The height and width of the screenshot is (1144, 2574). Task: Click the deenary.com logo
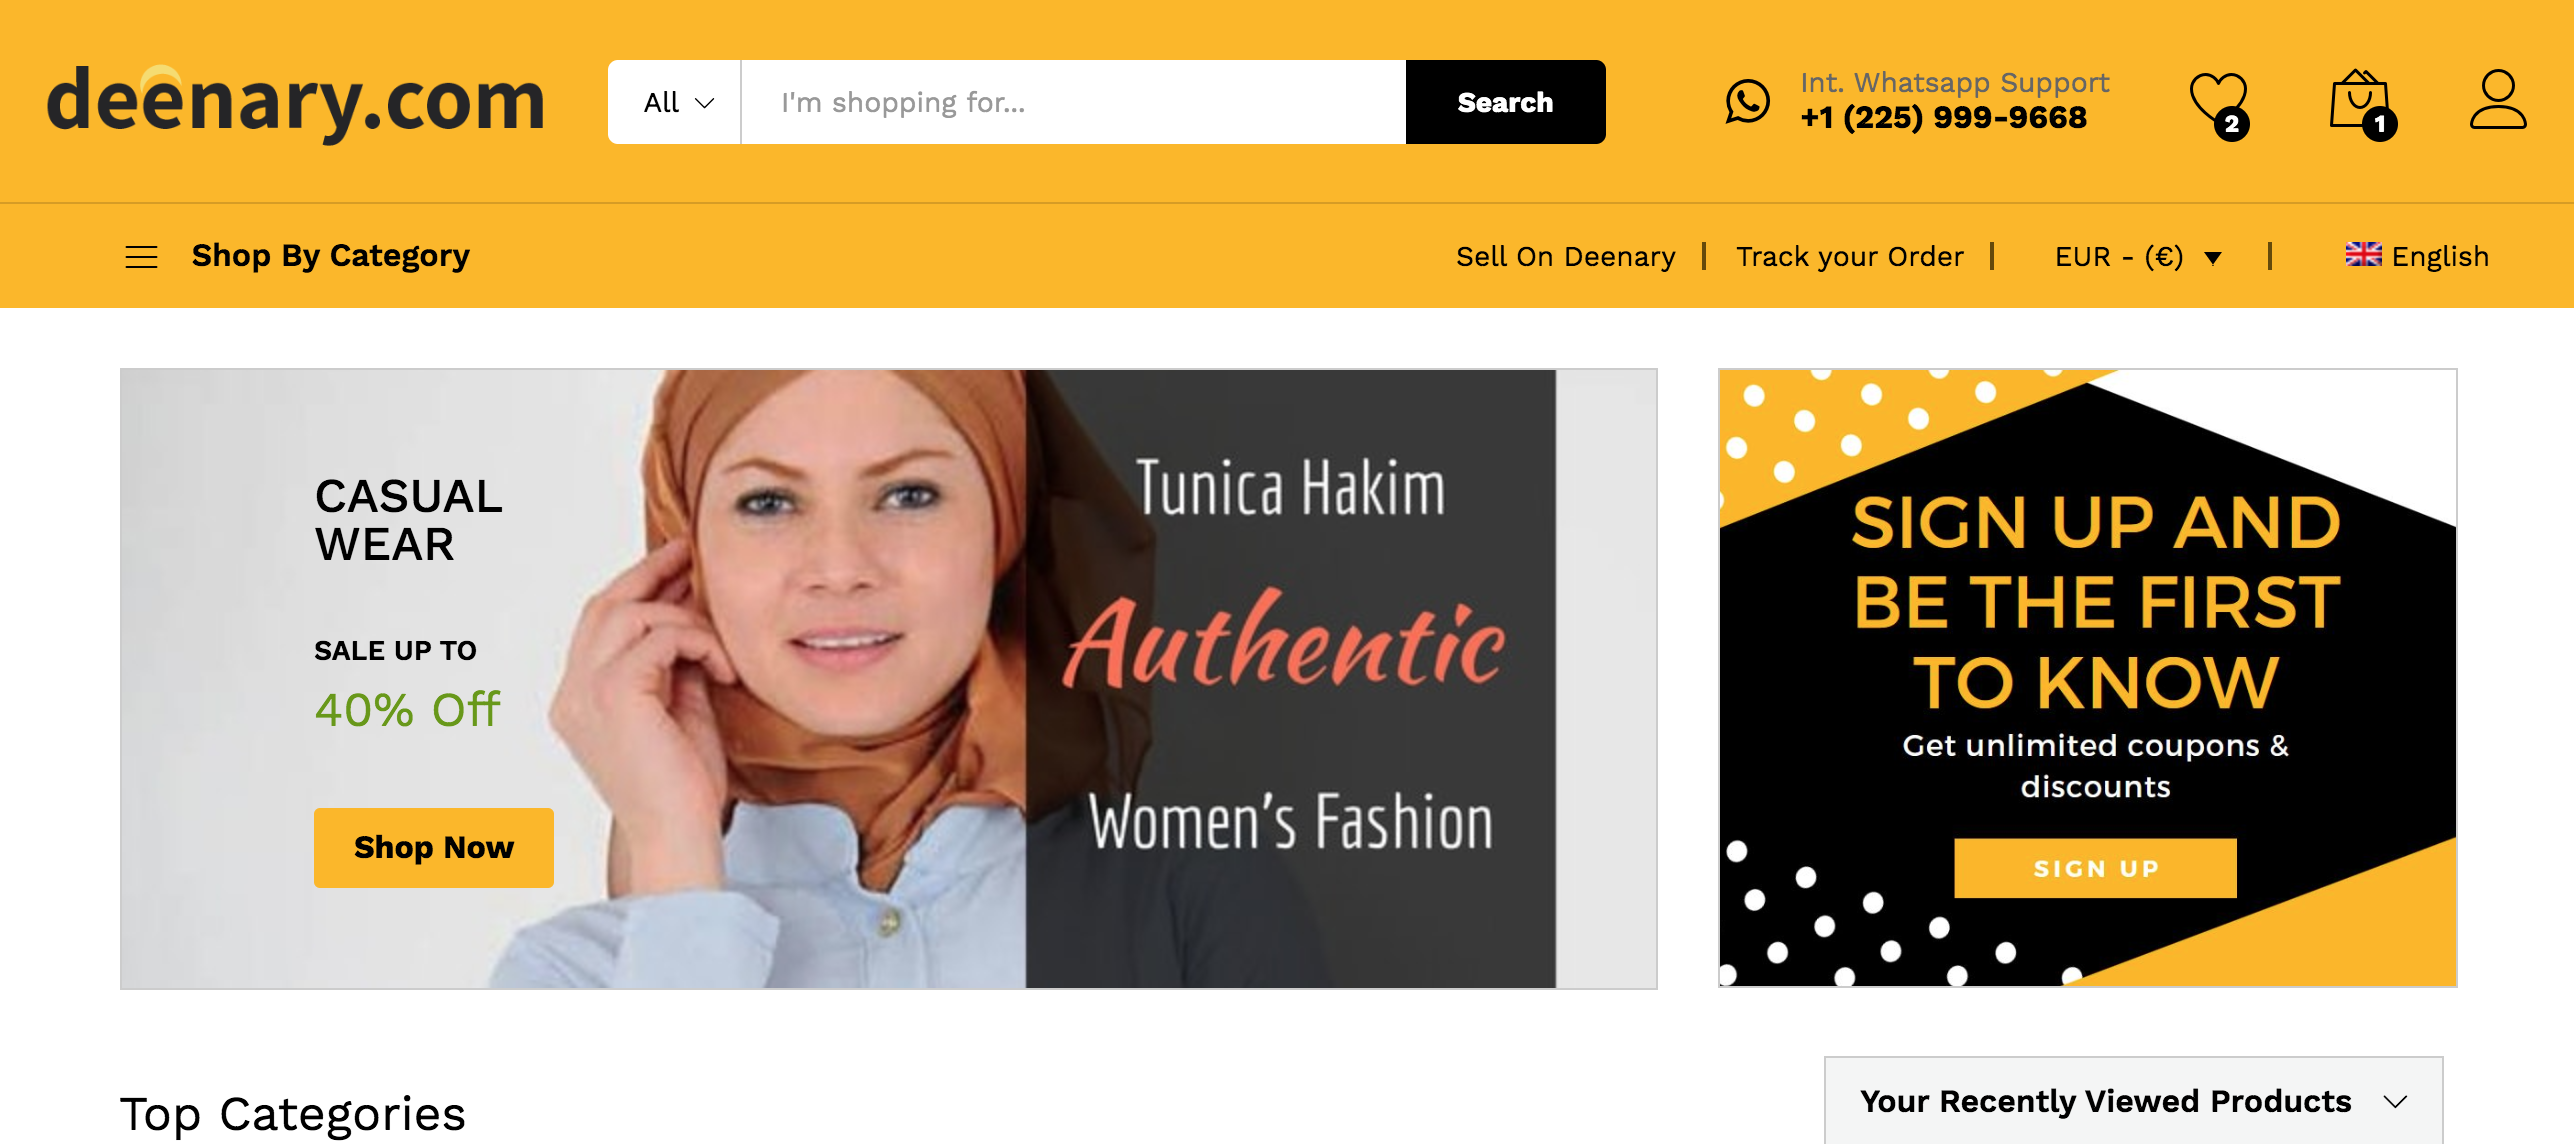point(296,102)
